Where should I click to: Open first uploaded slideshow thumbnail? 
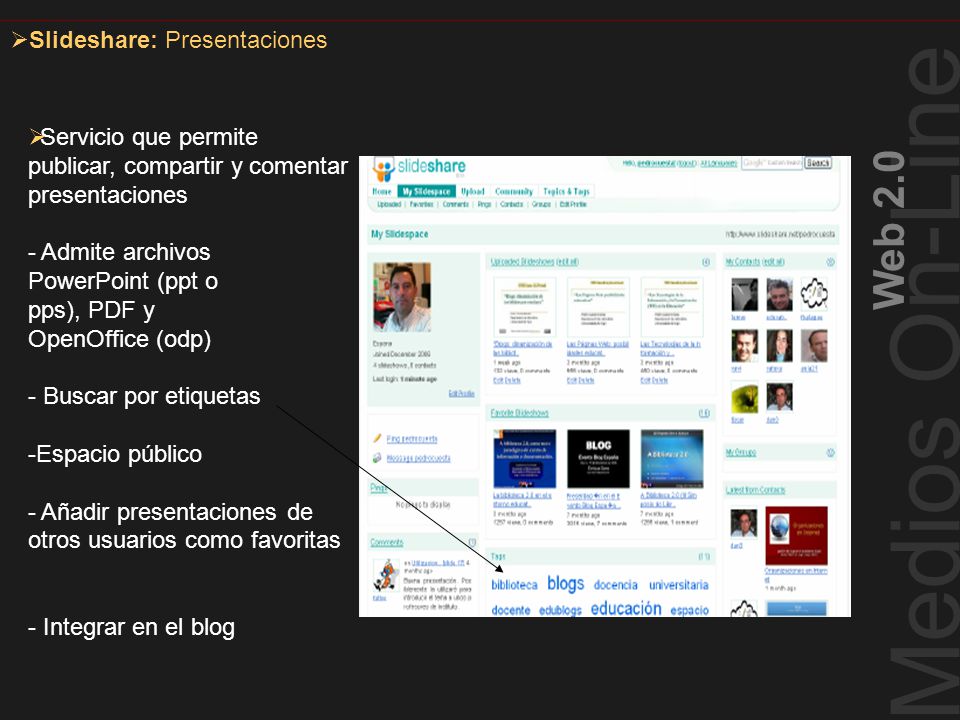[x=525, y=307]
